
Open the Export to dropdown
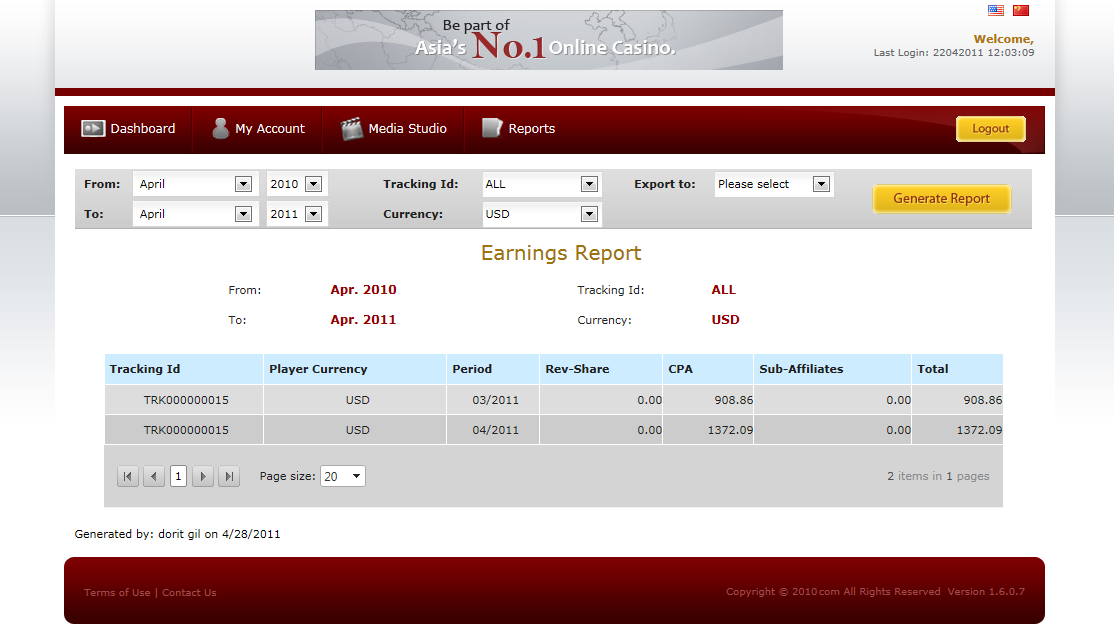click(821, 184)
